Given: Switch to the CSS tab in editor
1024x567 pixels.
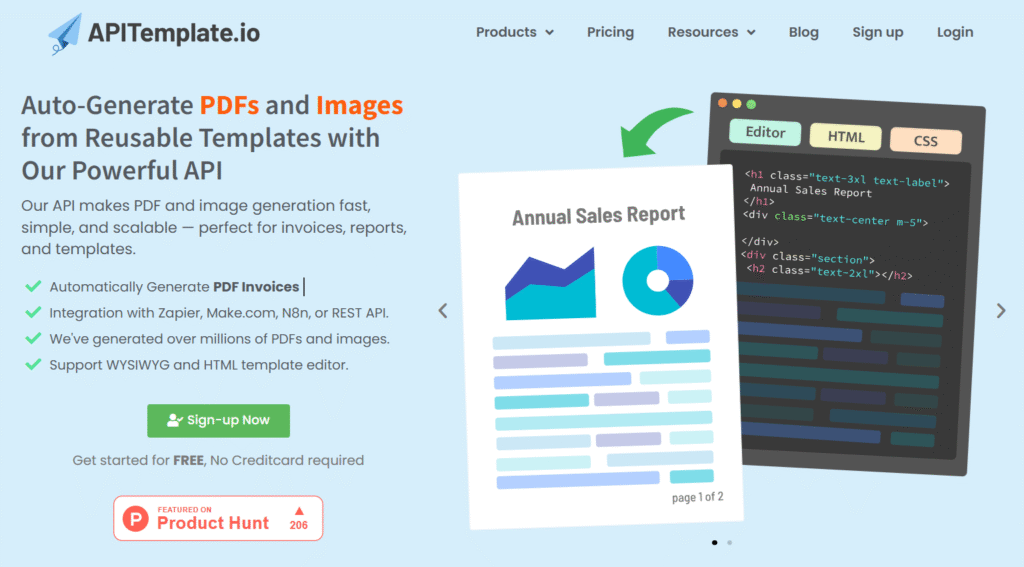Looking at the screenshot, I should [x=925, y=141].
